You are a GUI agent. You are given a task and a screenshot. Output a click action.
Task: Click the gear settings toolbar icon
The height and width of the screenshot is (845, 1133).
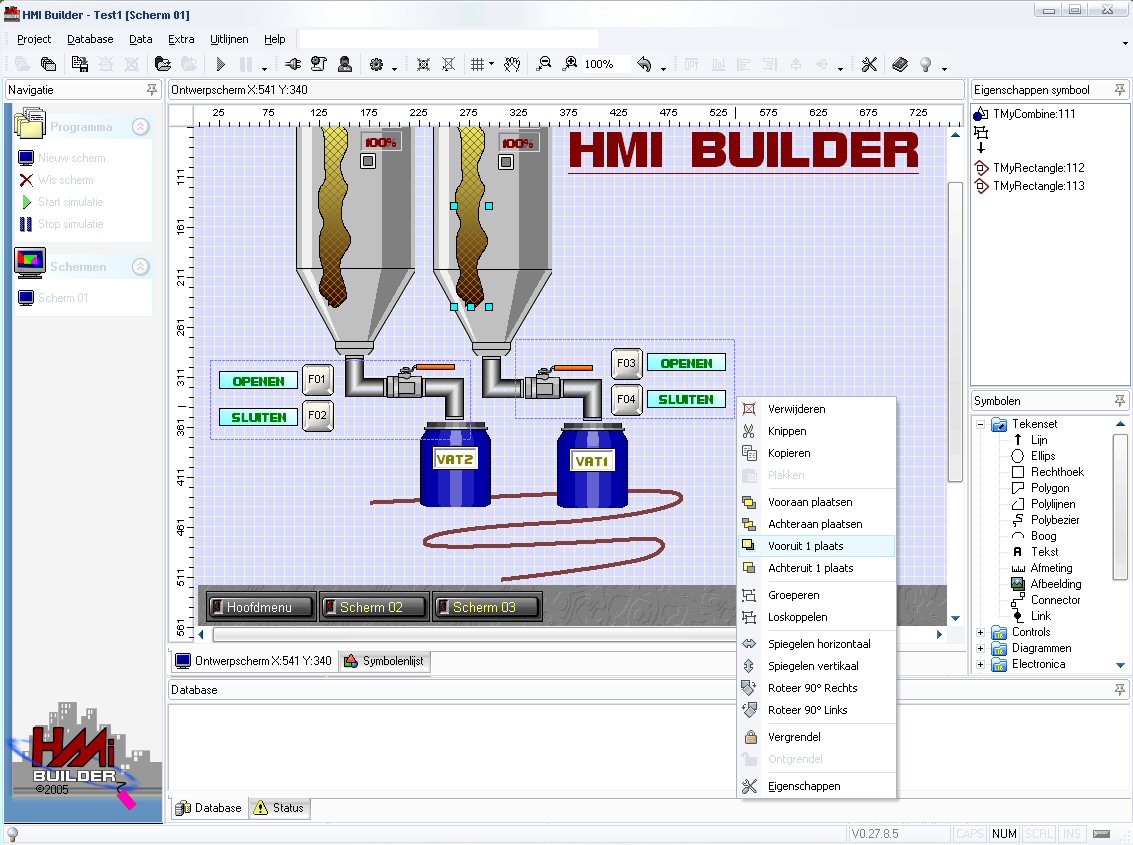(x=376, y=64)
